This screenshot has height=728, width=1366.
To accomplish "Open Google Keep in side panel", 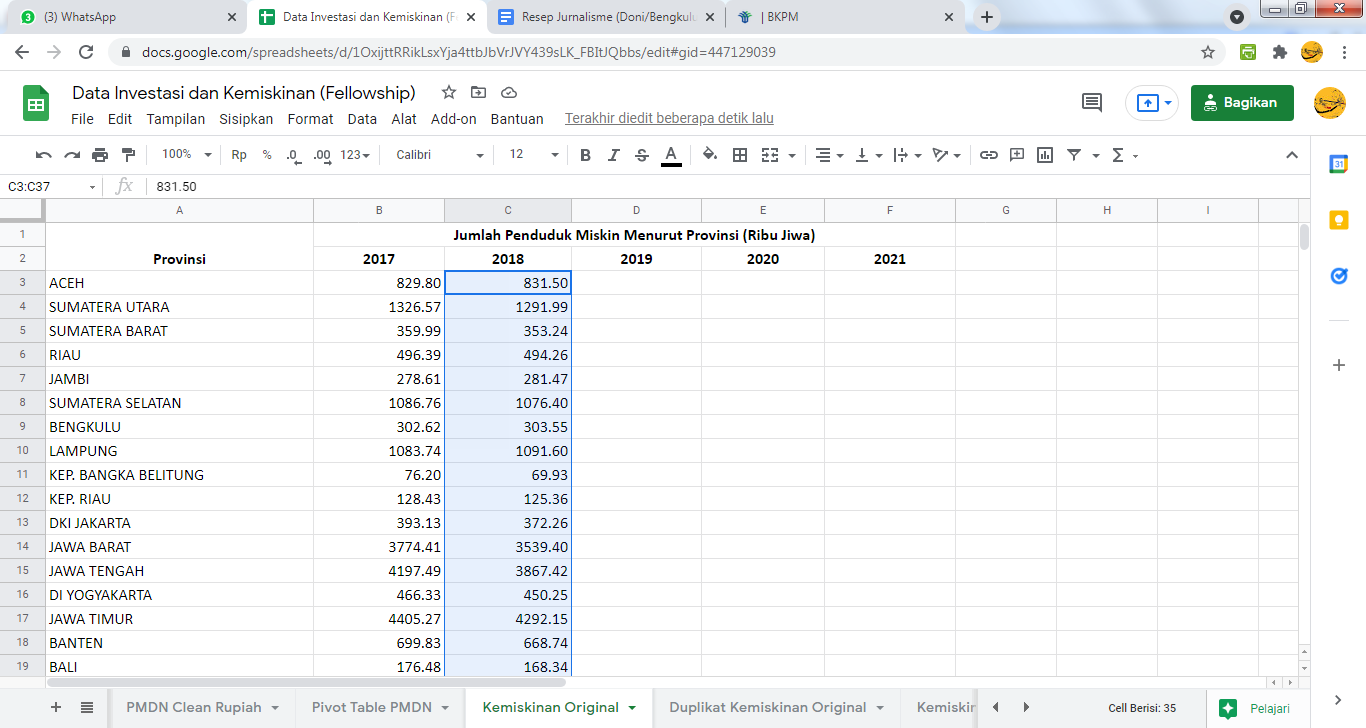I will 1339,220.
